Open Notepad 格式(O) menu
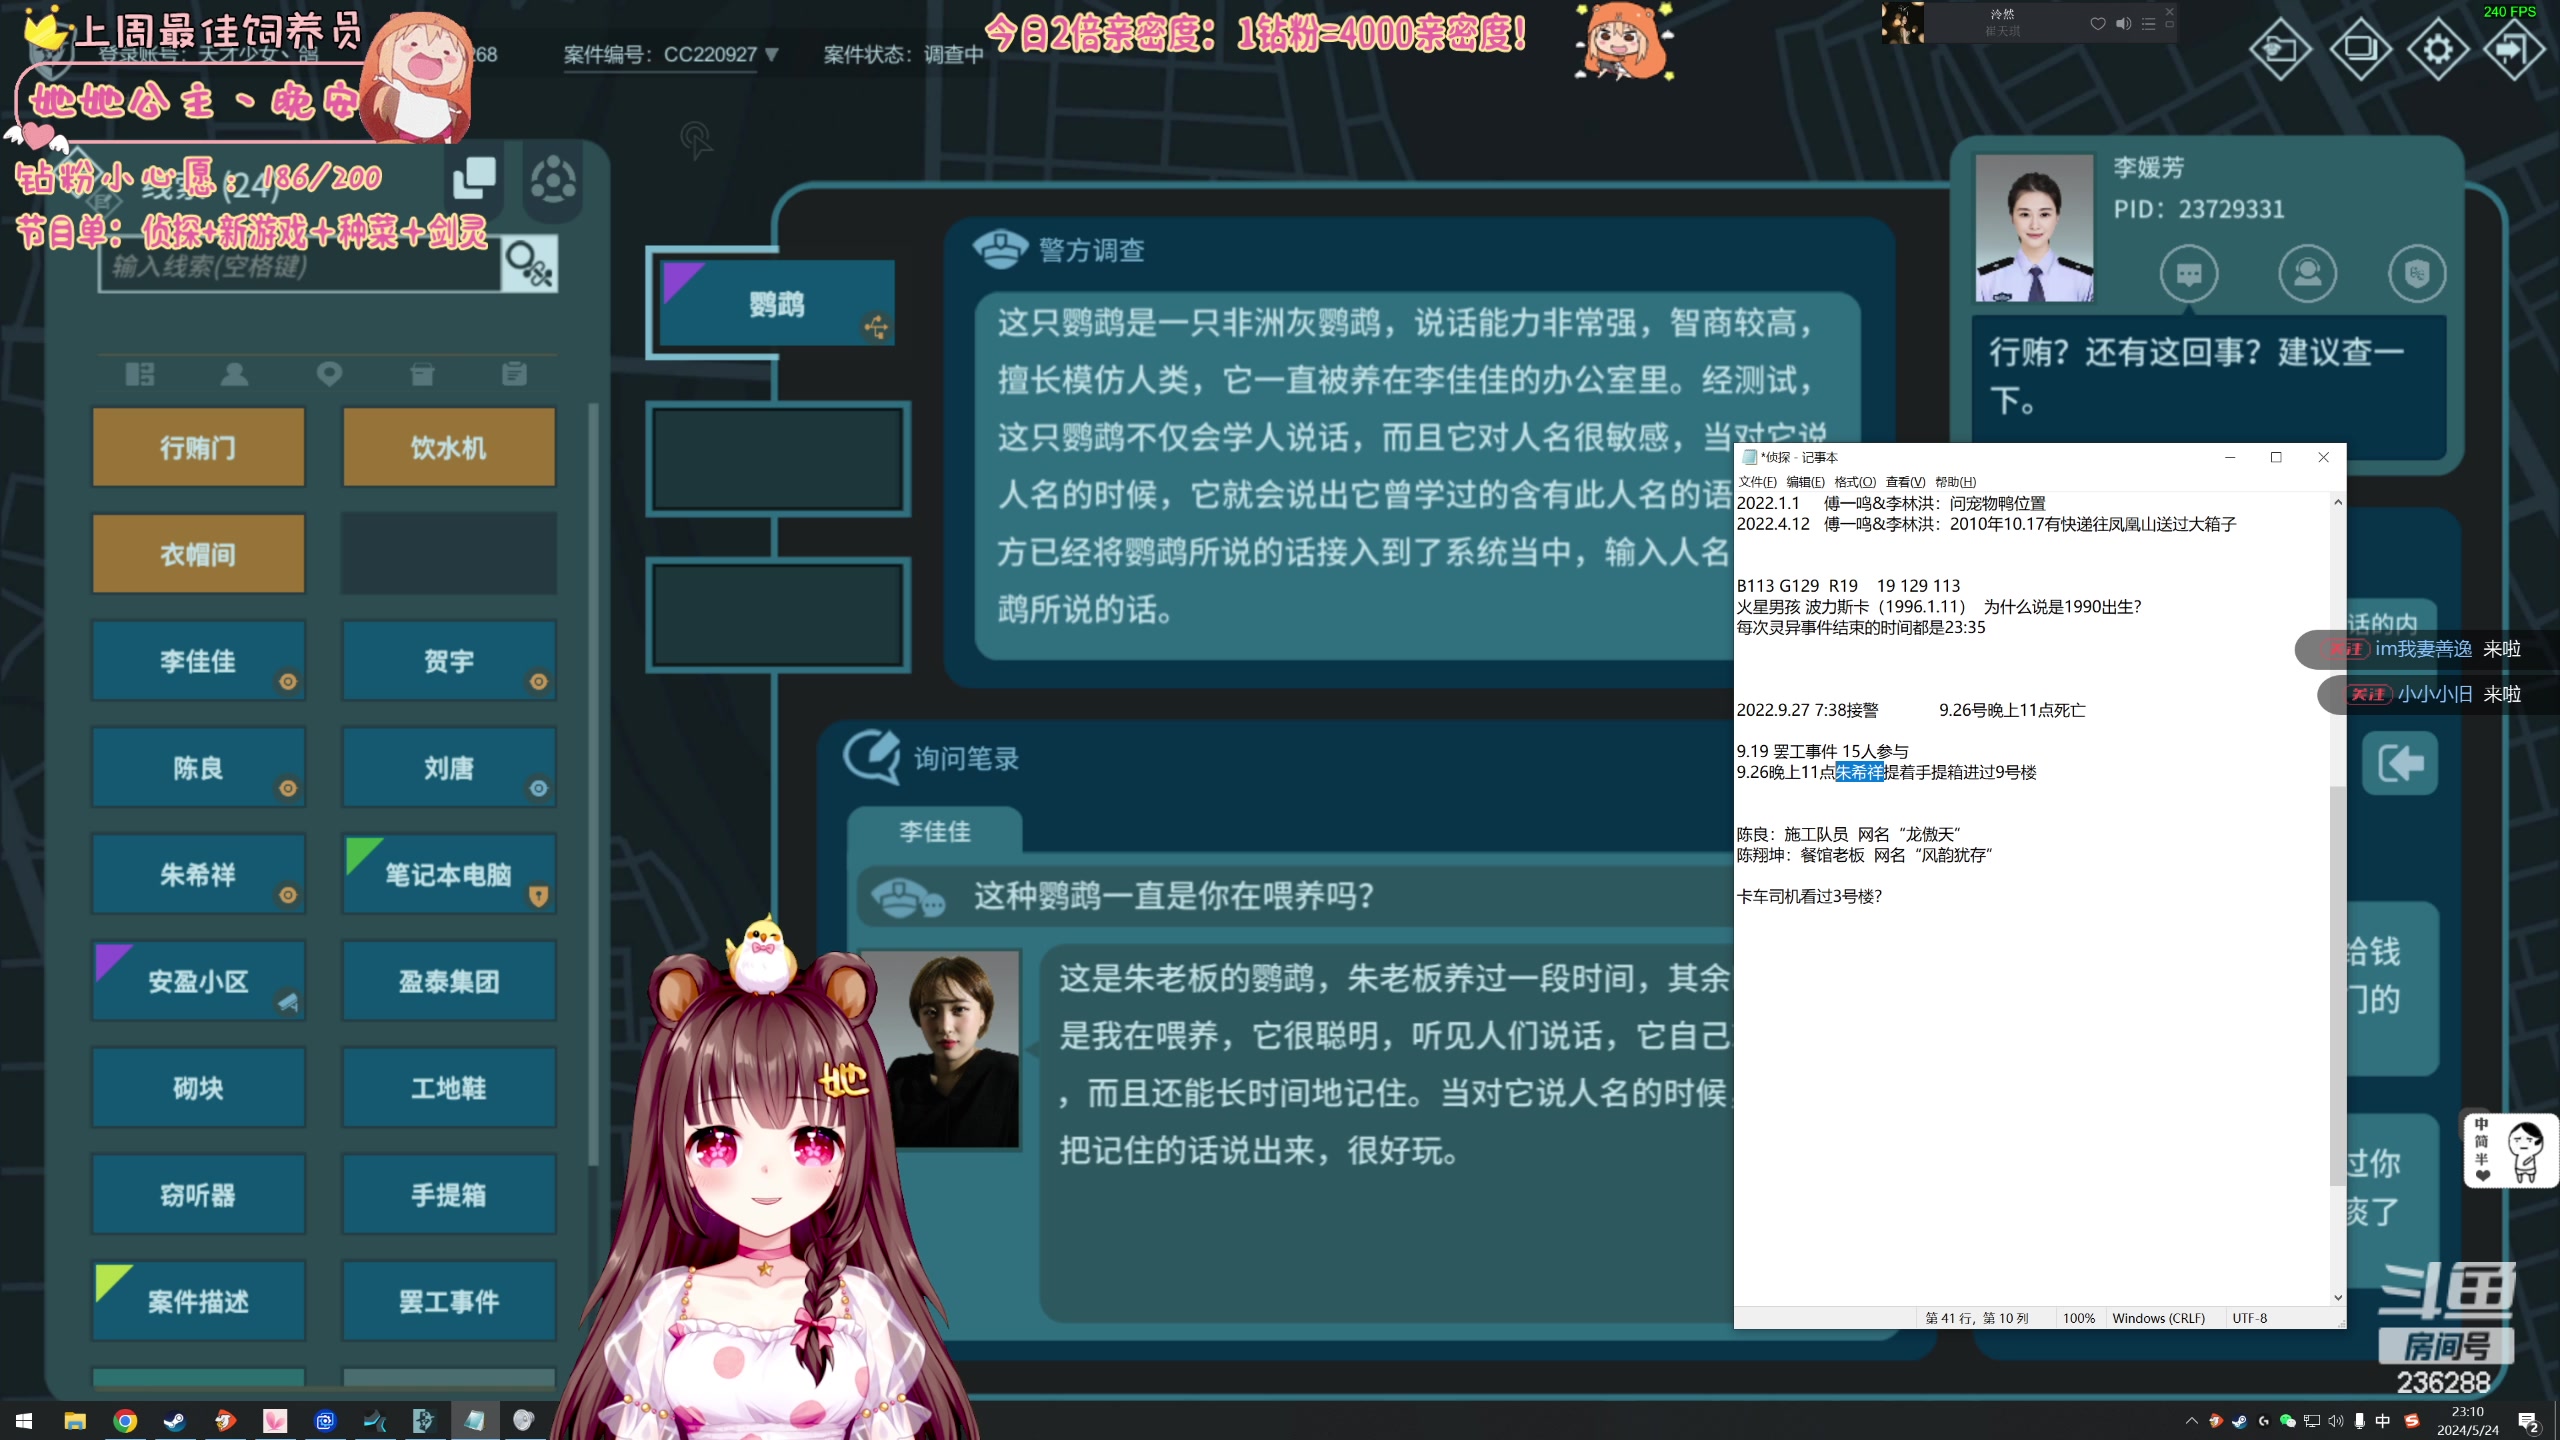 1855,482
